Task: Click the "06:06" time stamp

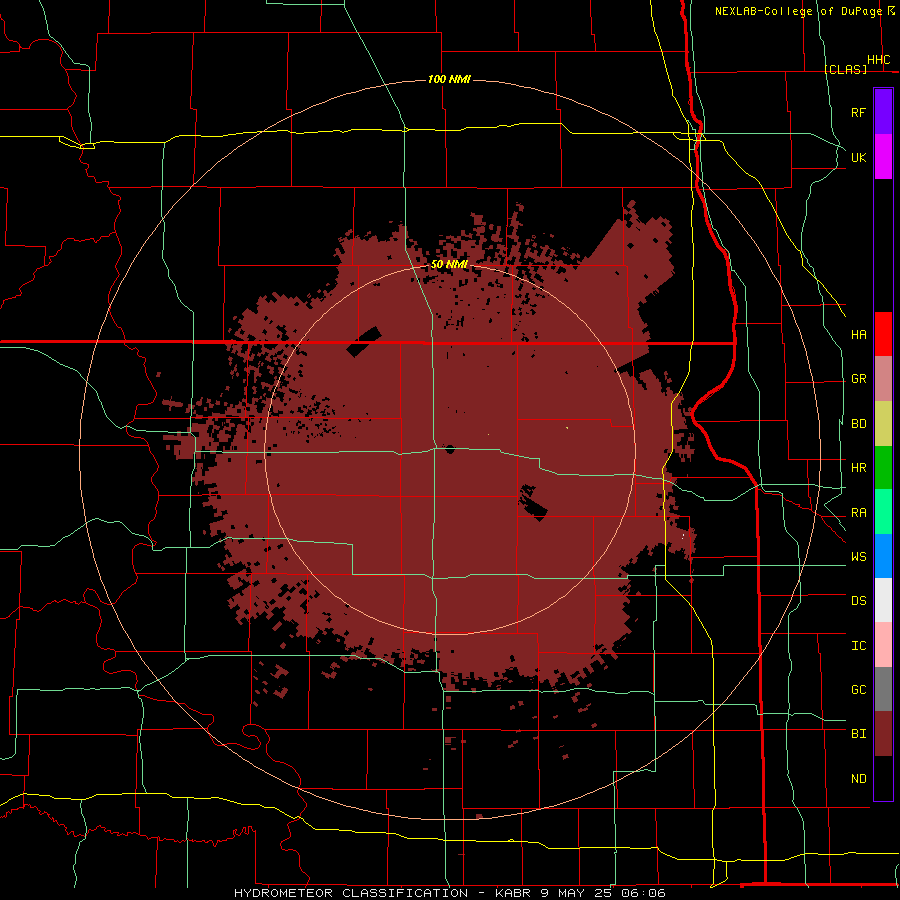Action: 645,893
